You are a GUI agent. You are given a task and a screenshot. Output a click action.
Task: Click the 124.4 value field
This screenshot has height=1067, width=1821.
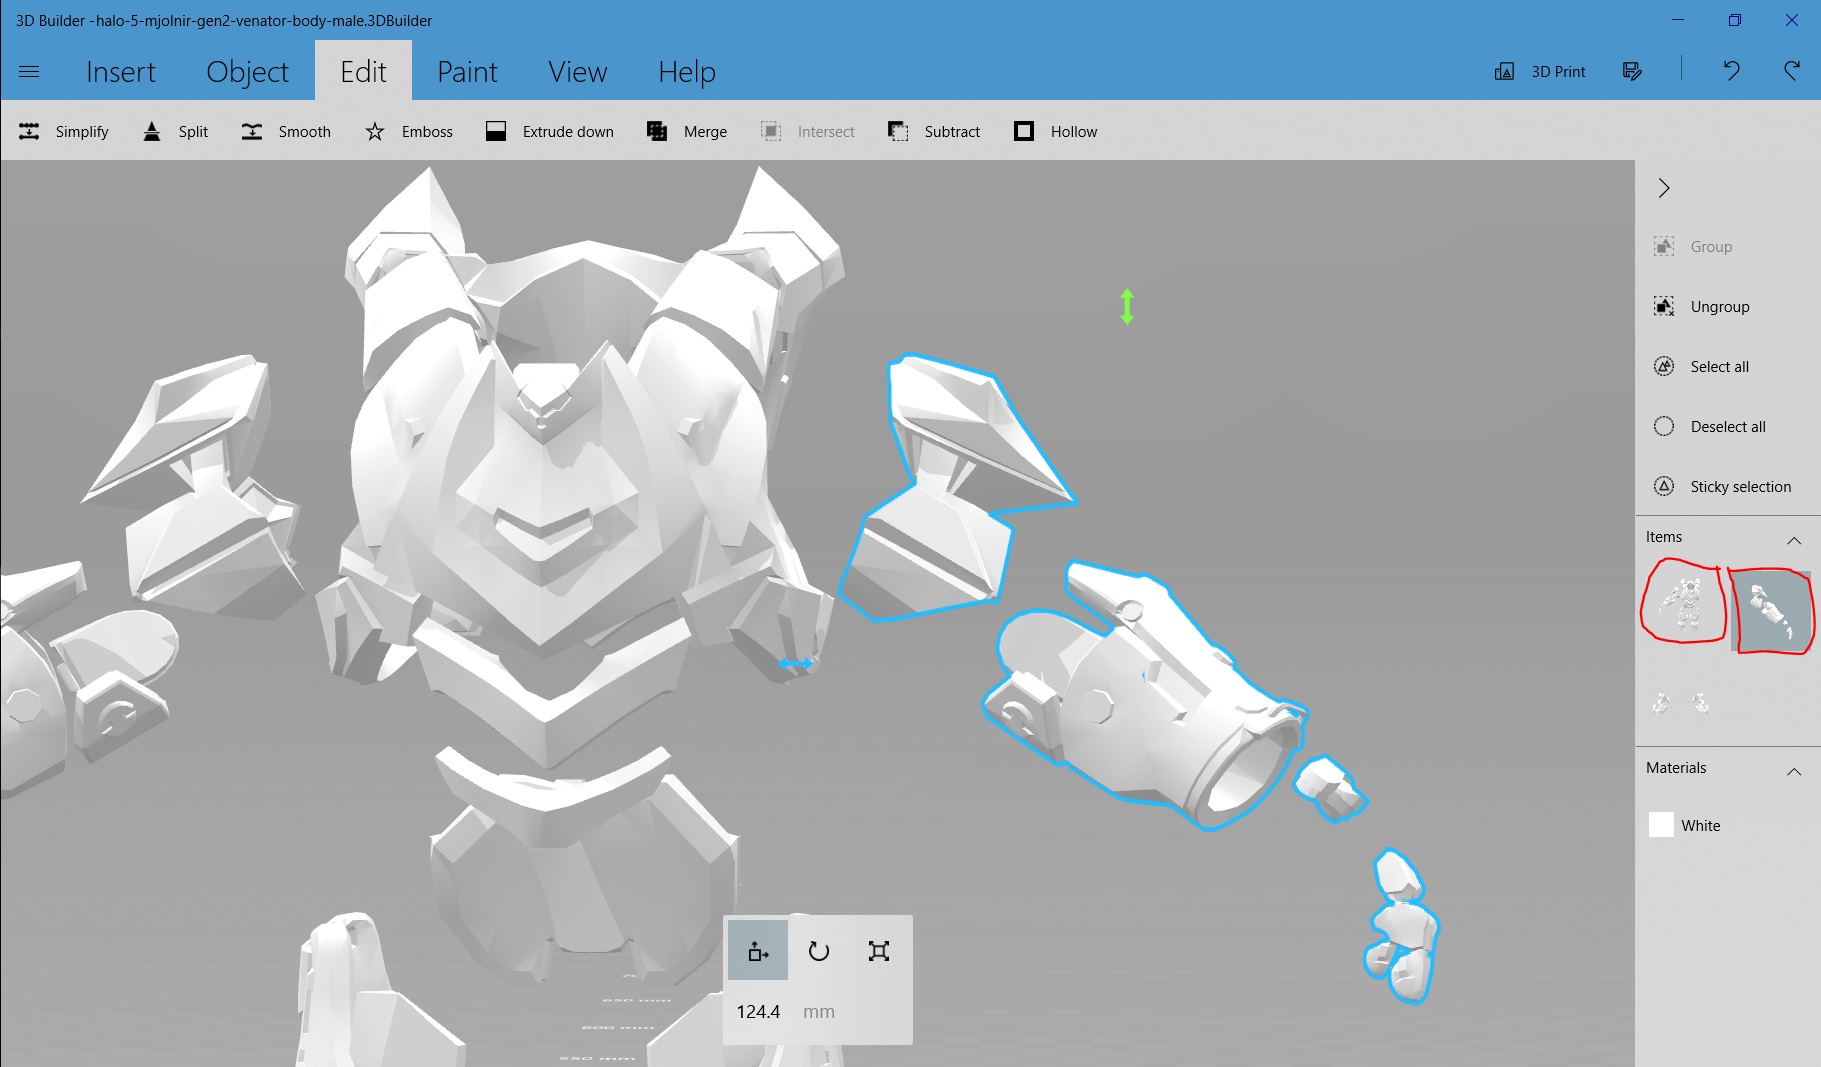[x=758, y=1011]
